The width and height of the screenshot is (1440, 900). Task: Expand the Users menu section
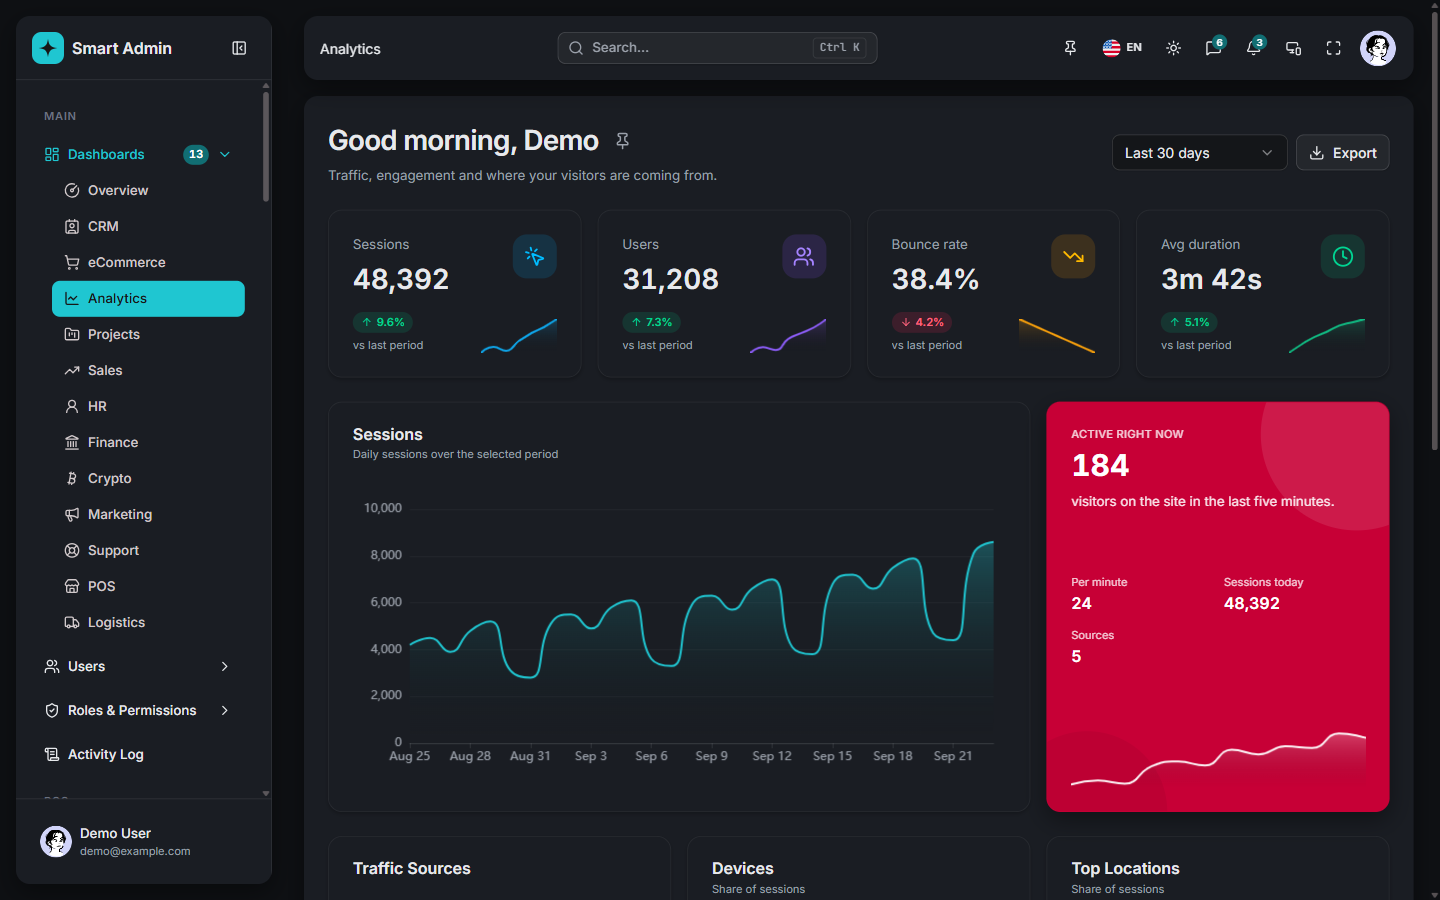pyautogui.click(x=138, y=666)
